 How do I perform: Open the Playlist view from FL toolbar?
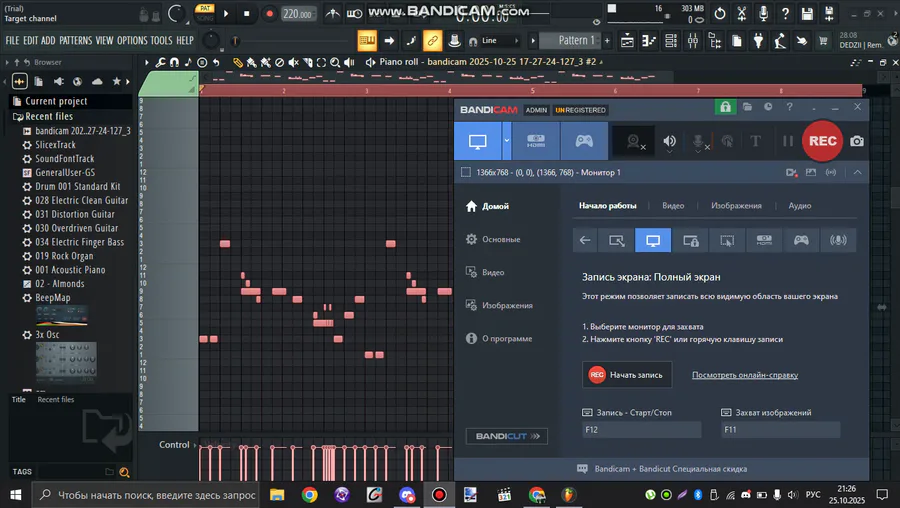627,40
